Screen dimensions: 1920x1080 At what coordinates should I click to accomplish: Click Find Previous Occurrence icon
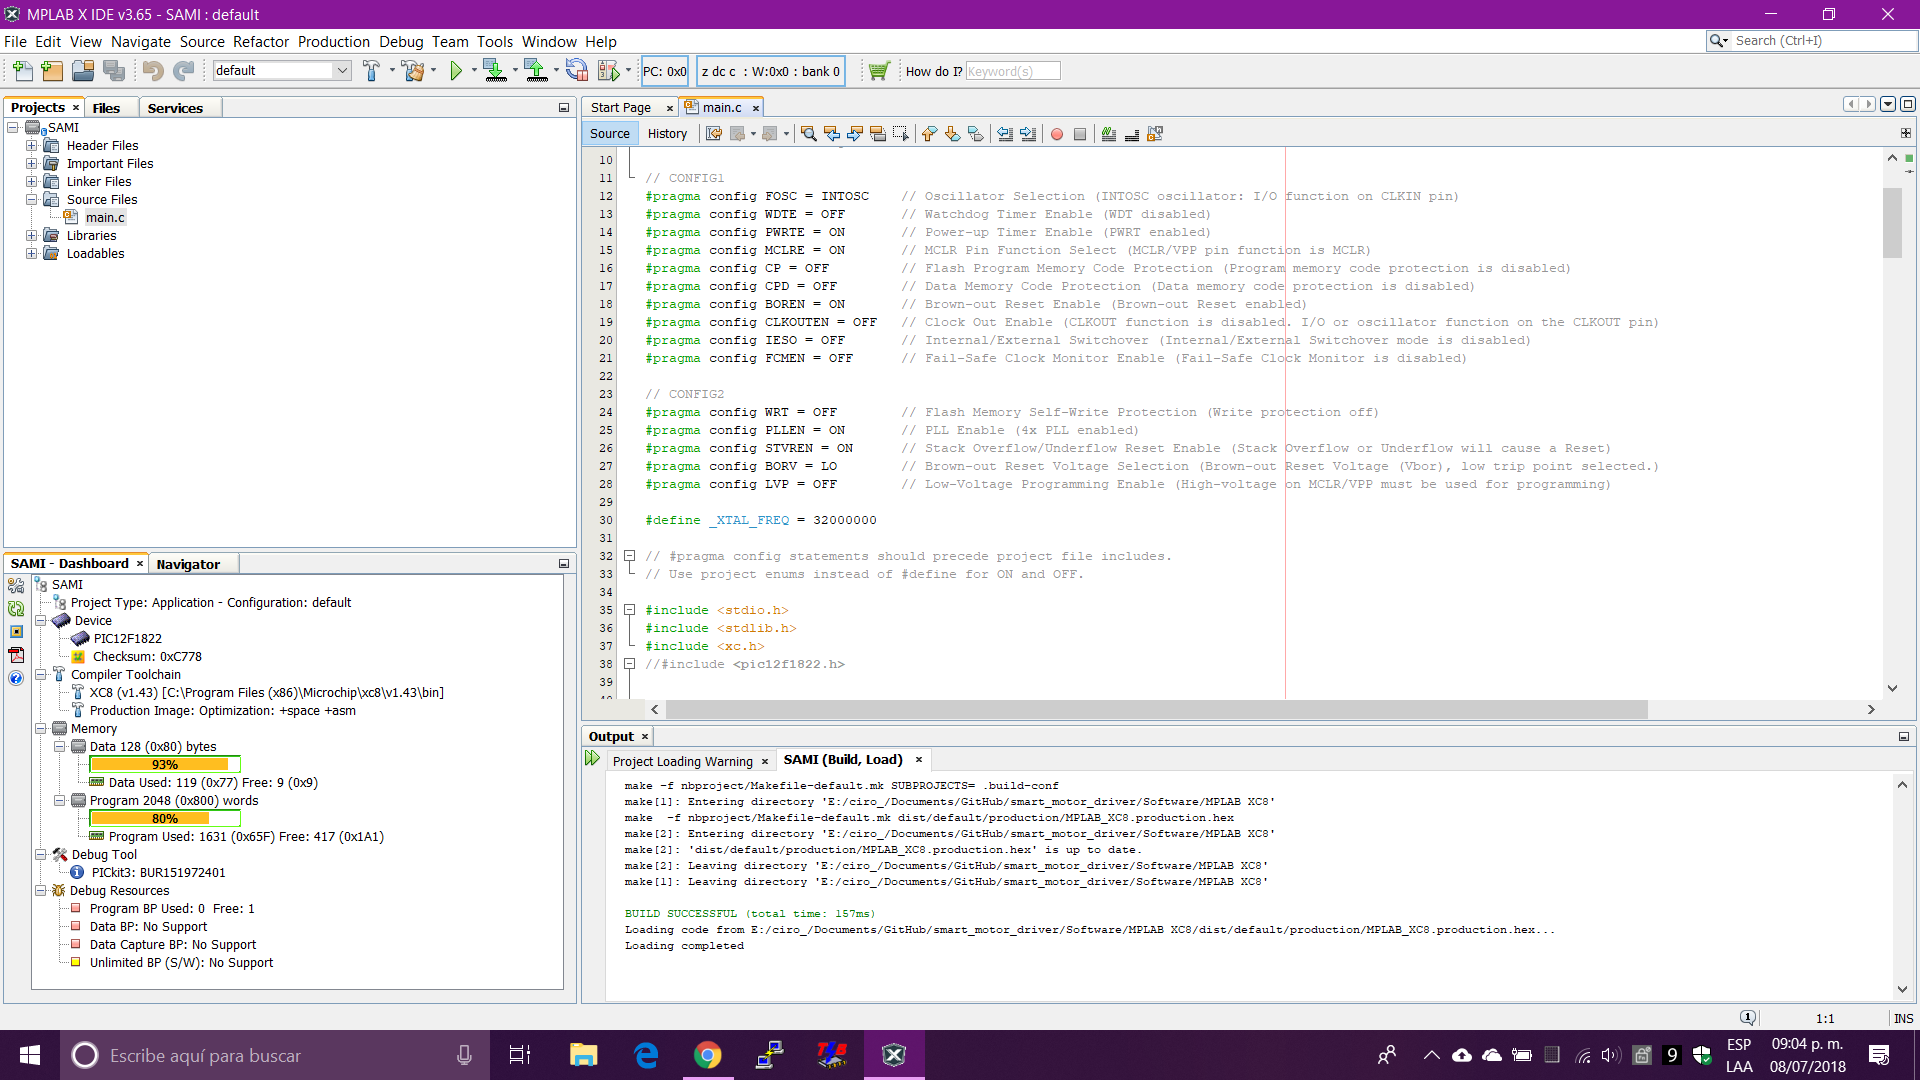pos(832,134)
